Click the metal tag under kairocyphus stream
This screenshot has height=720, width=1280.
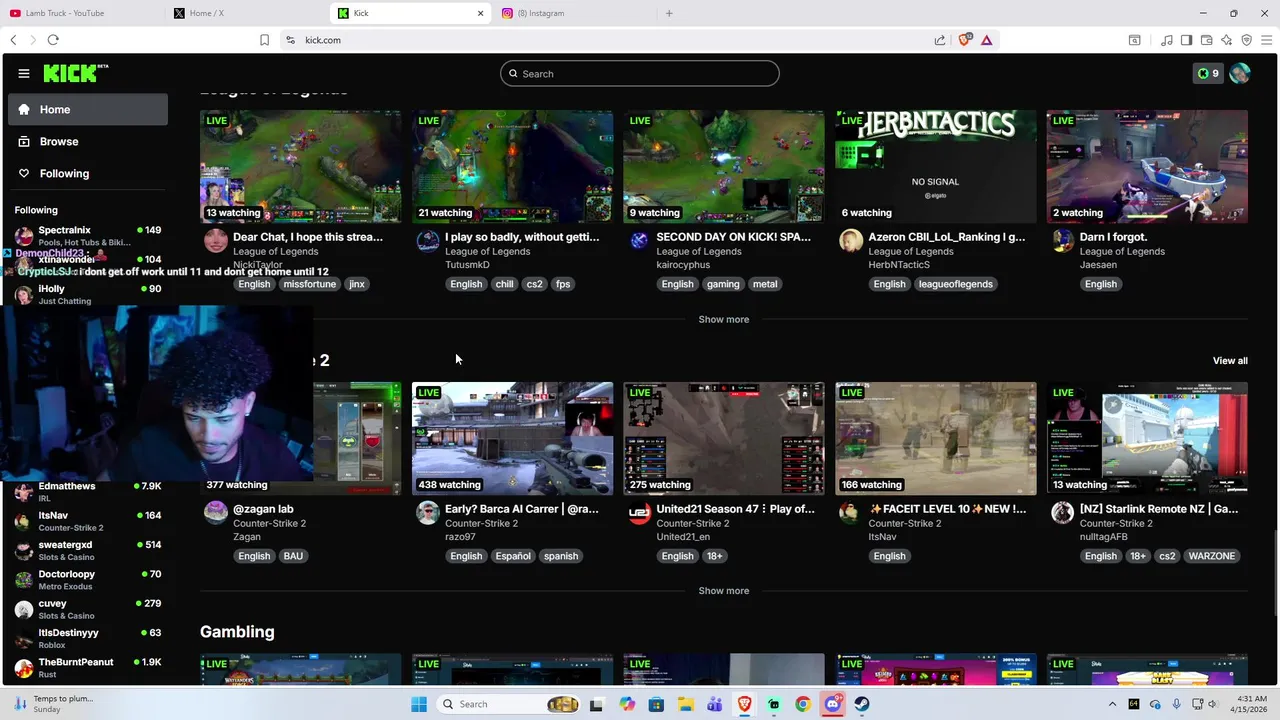pyautogui.click(x=765, y=284)
